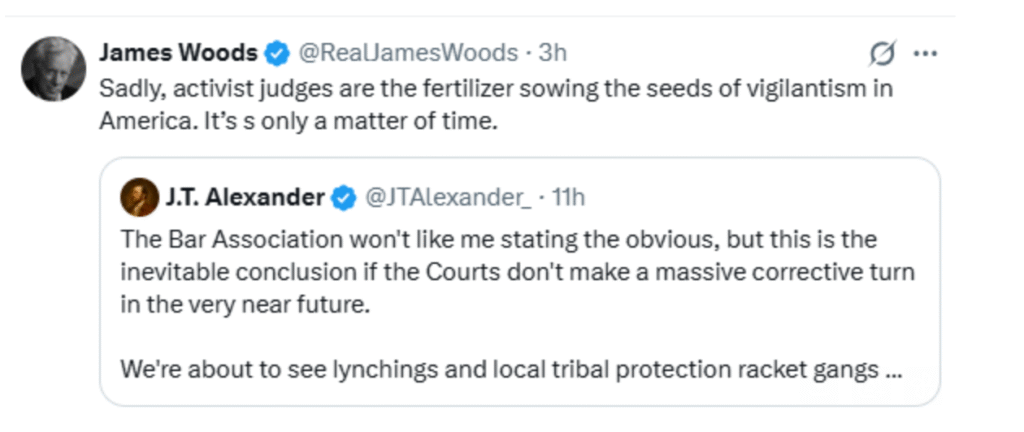Click the James Woods display name

pyautogui.click(x=178, y=53)
